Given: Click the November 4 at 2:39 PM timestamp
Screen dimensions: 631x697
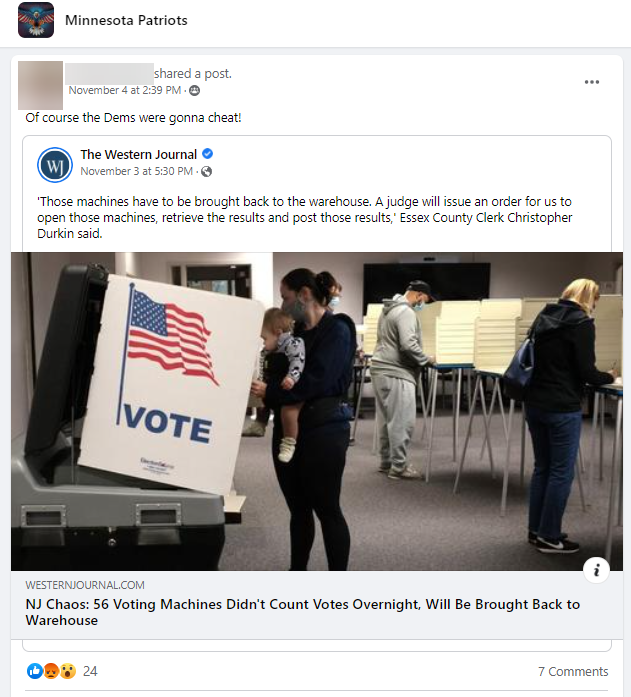Looking at the screenshot, I should (x=125, y=91).
